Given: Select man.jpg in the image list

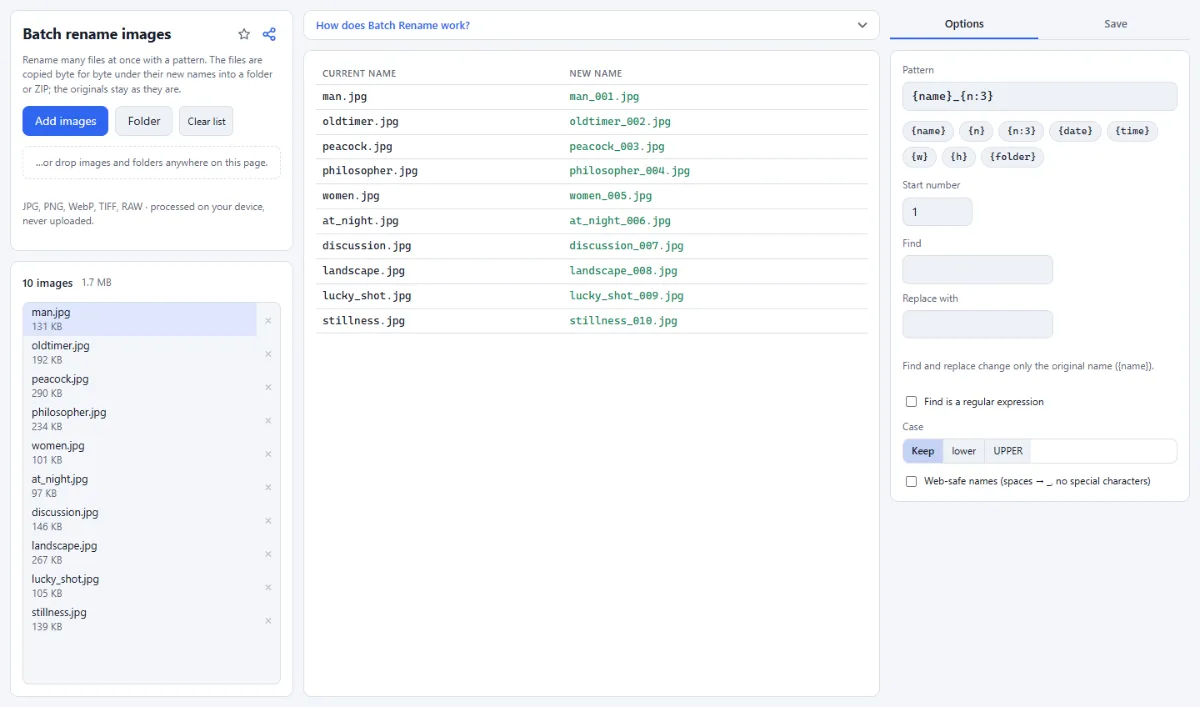Looking at the screenshot, I should pyautogui.click(x=140, y=320).
